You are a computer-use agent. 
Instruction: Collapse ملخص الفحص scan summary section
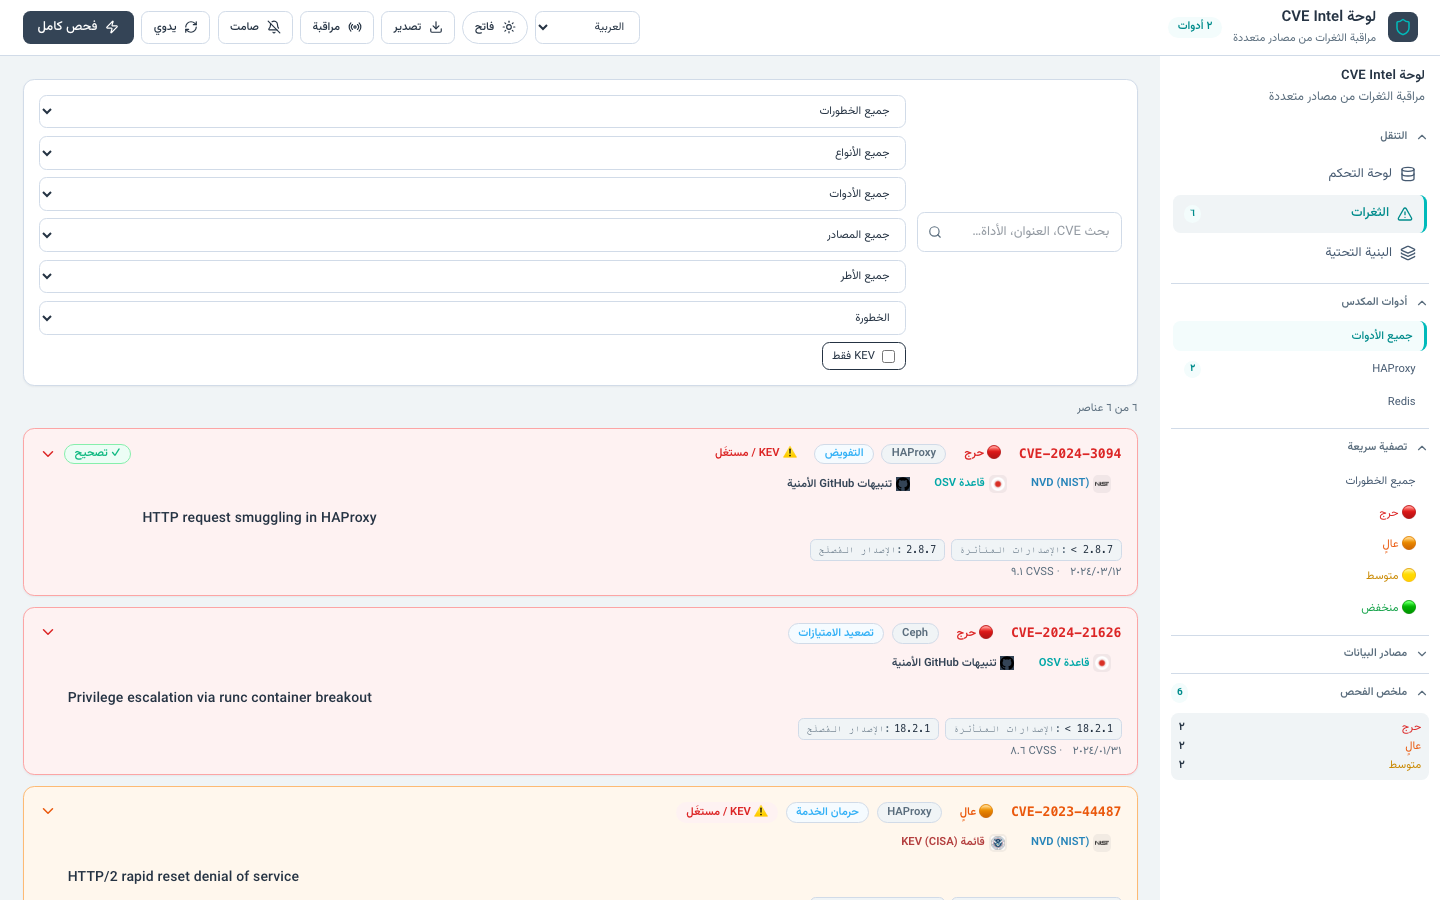(x=1300, y=692)
